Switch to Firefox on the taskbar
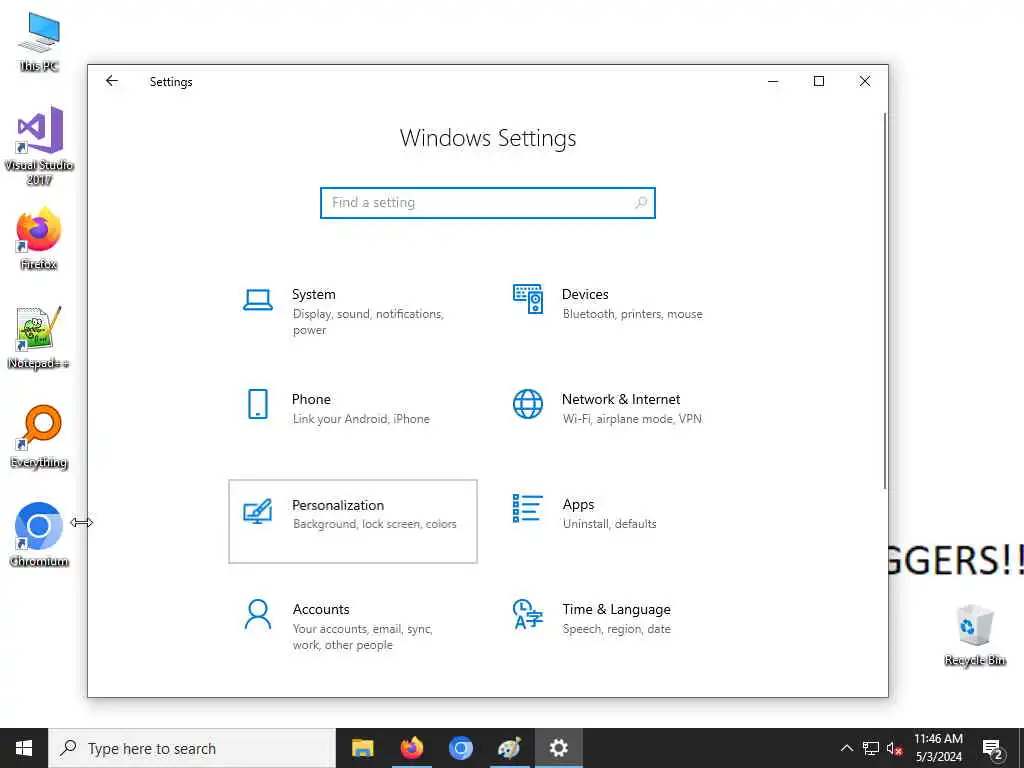Screen dimensions: 1024x768 click(411, 748)
